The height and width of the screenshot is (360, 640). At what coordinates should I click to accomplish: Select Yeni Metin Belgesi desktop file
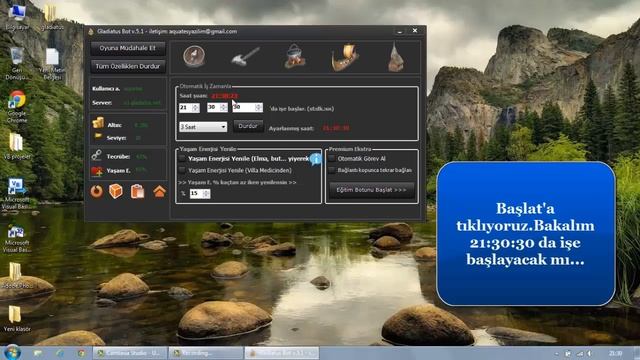coord(52,64)
